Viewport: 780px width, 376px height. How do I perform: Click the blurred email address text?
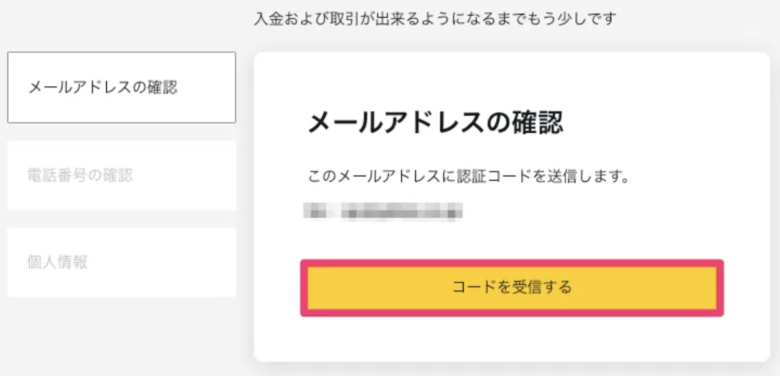pos(383,210)
